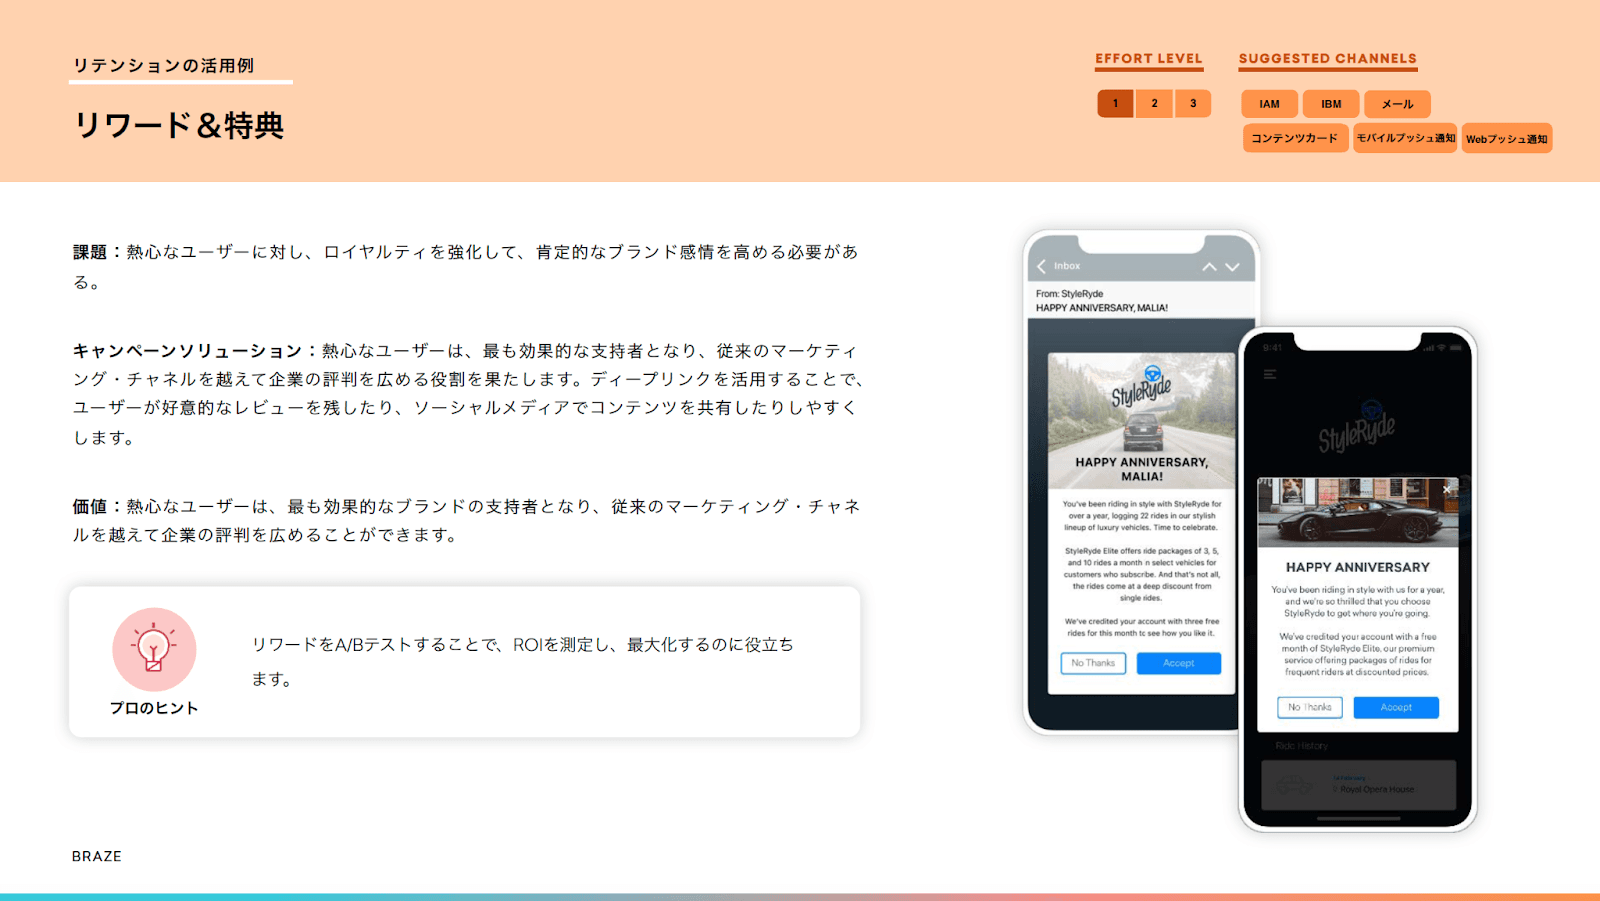Image resolution: width=1600 pixels, height=901 pixels.
Task: Click the sports car image in popup
Action: [1357, 513]
